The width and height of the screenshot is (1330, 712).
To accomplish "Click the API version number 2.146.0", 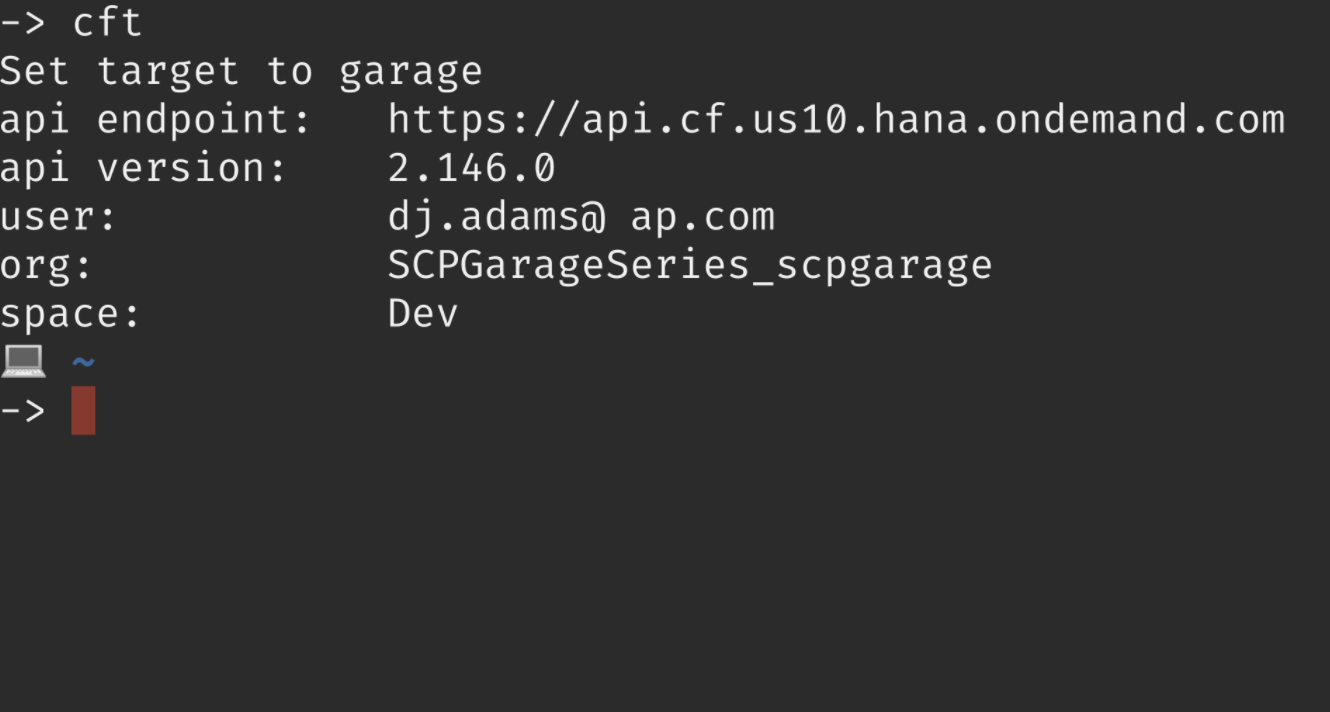I will (x=471, y=168).
